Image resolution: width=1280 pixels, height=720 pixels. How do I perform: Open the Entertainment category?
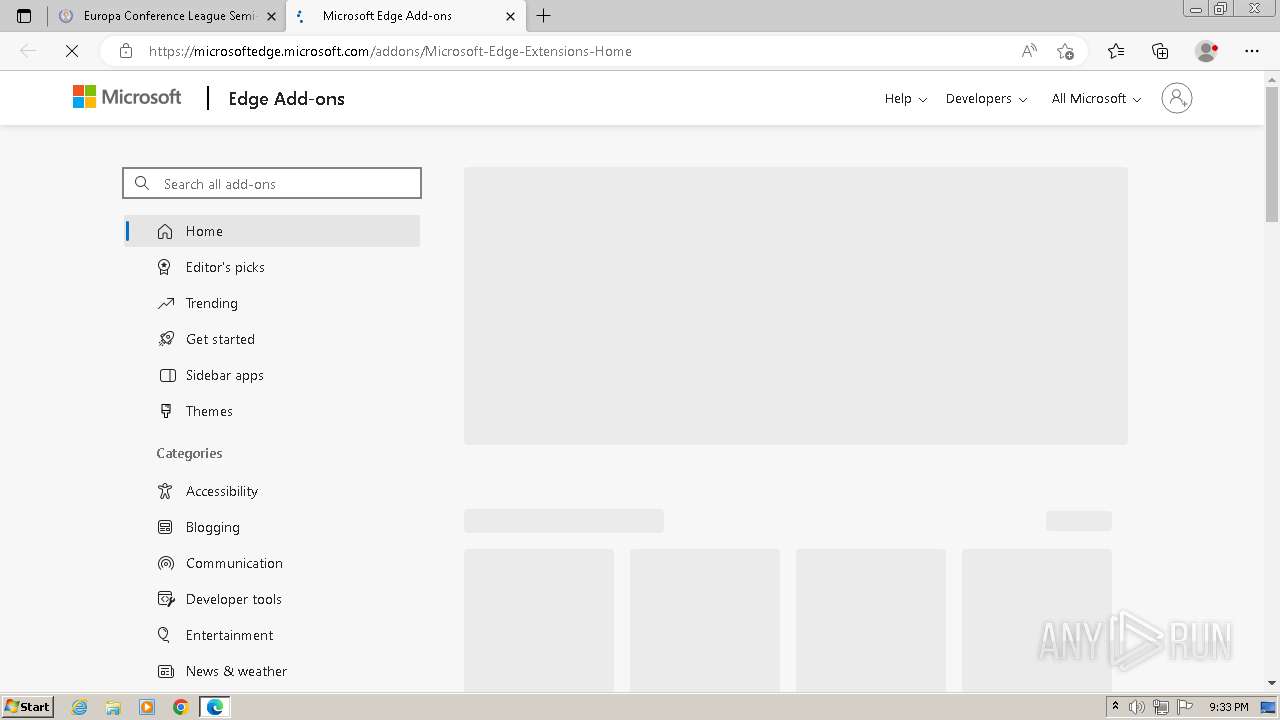(272, 635)
